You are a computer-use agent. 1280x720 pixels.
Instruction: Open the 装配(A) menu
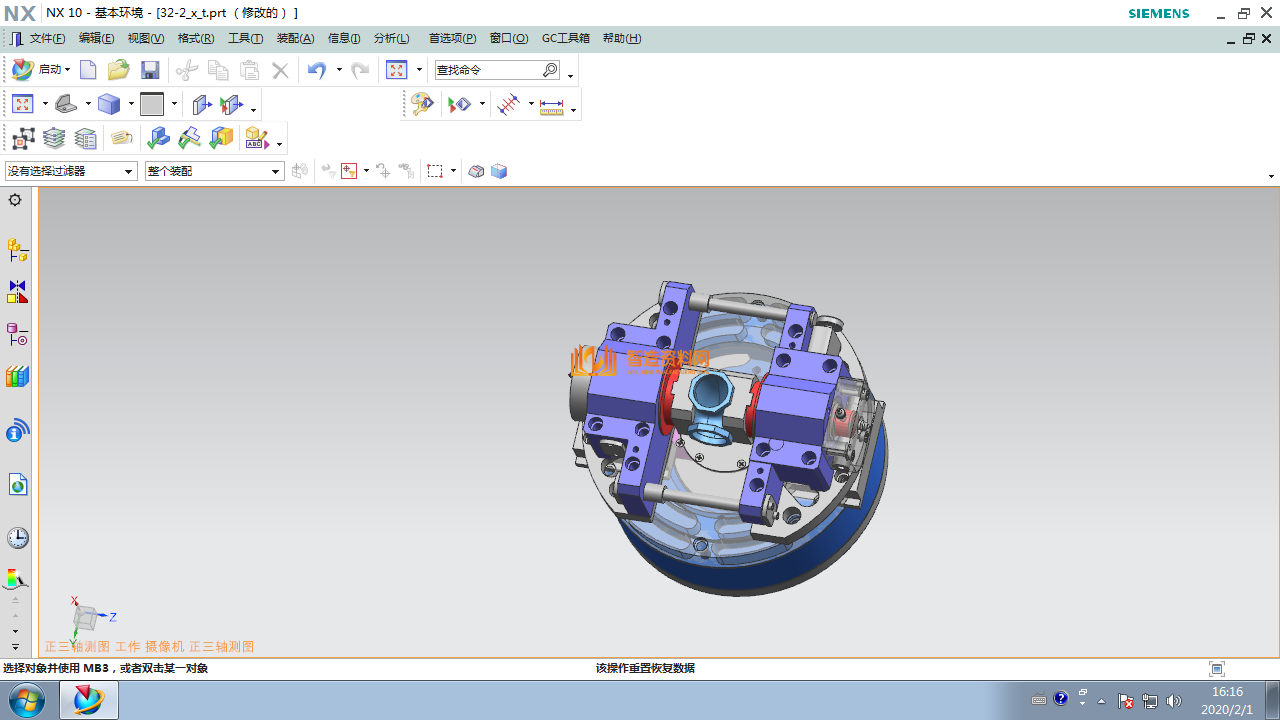(x=295, y=39)
